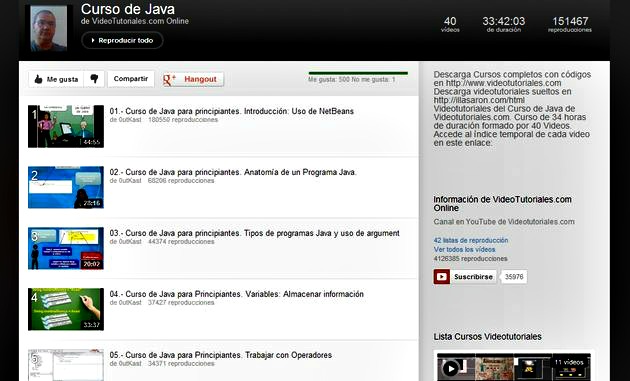Open title 04.- Variables: Almacenar información

[x=237, y=294]
